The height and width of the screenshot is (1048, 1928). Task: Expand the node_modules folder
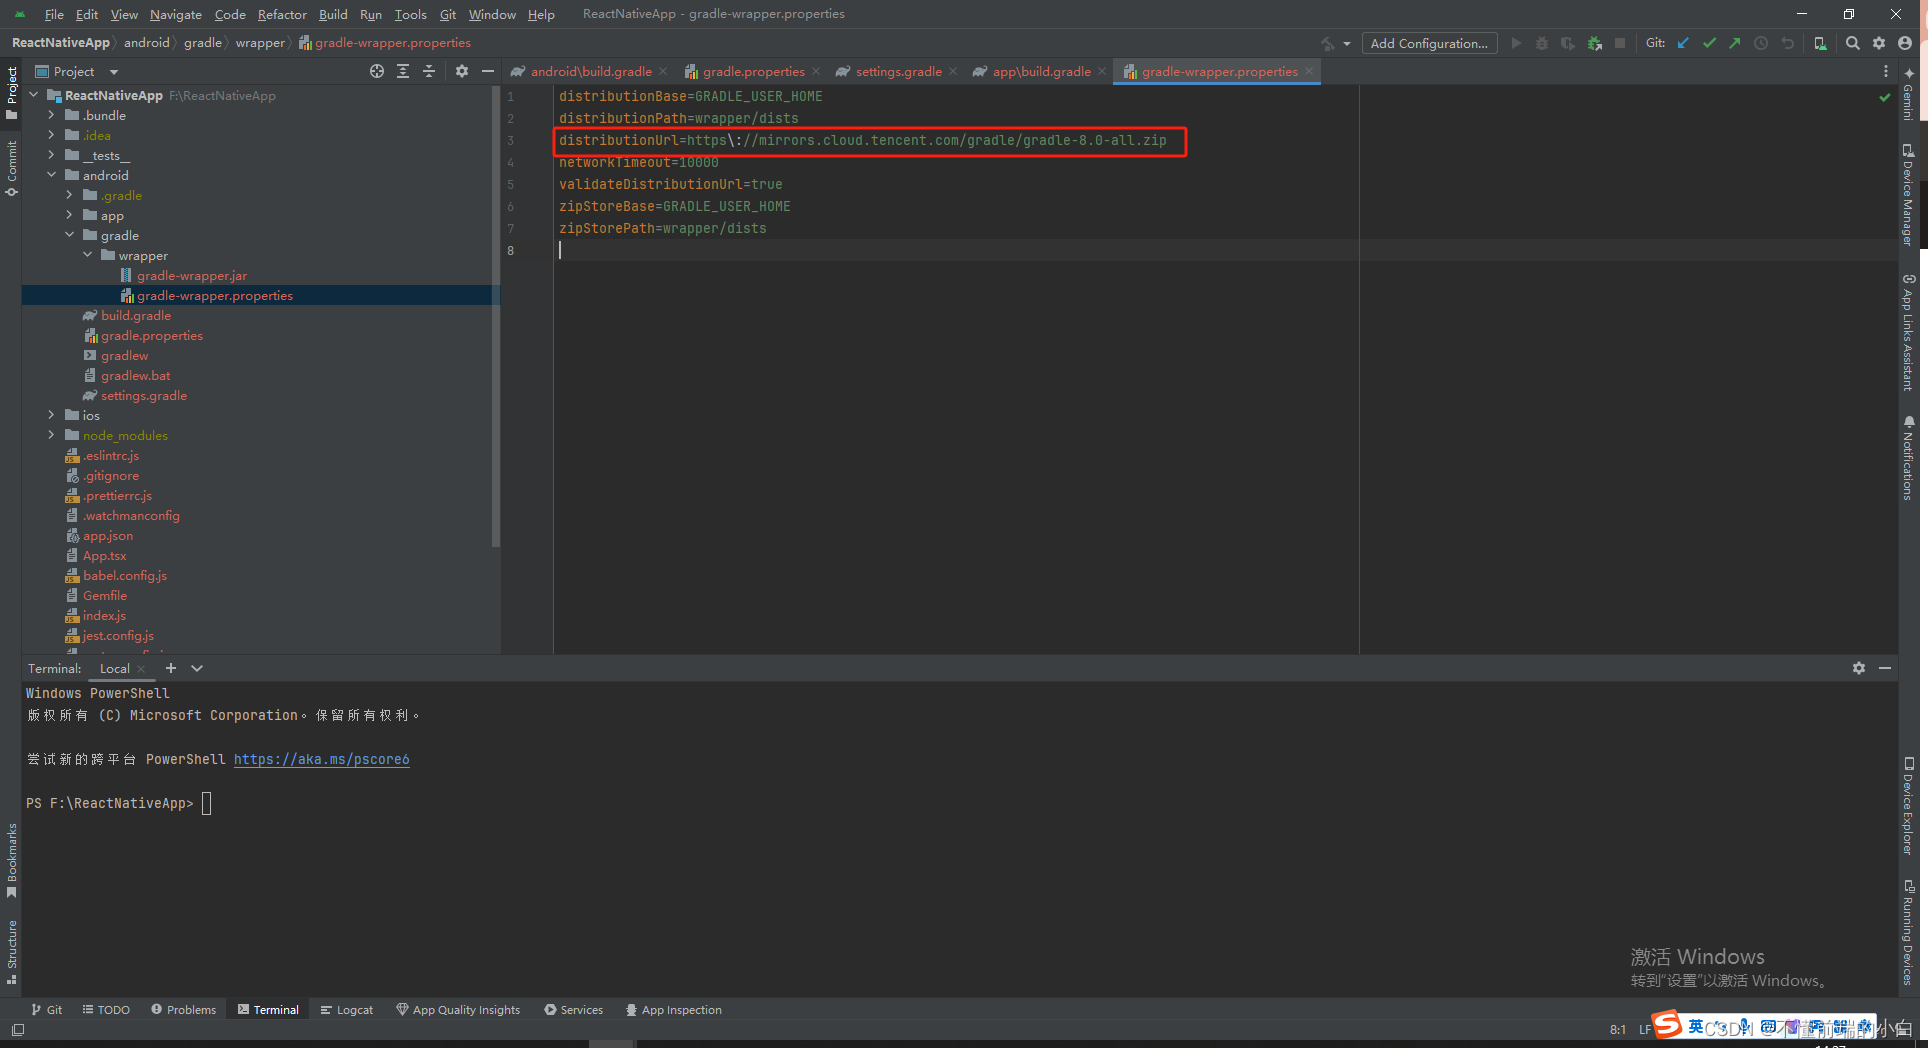pyautogui.click(x=52, y=435)
